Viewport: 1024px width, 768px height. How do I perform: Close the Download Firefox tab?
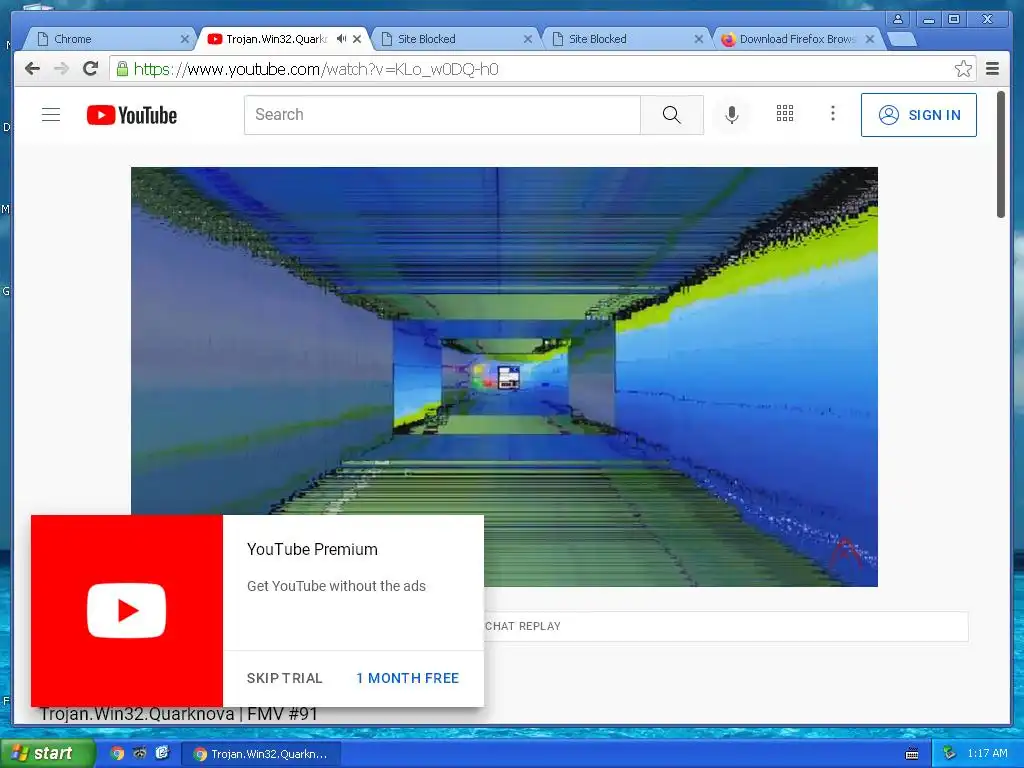click(870, 39)
